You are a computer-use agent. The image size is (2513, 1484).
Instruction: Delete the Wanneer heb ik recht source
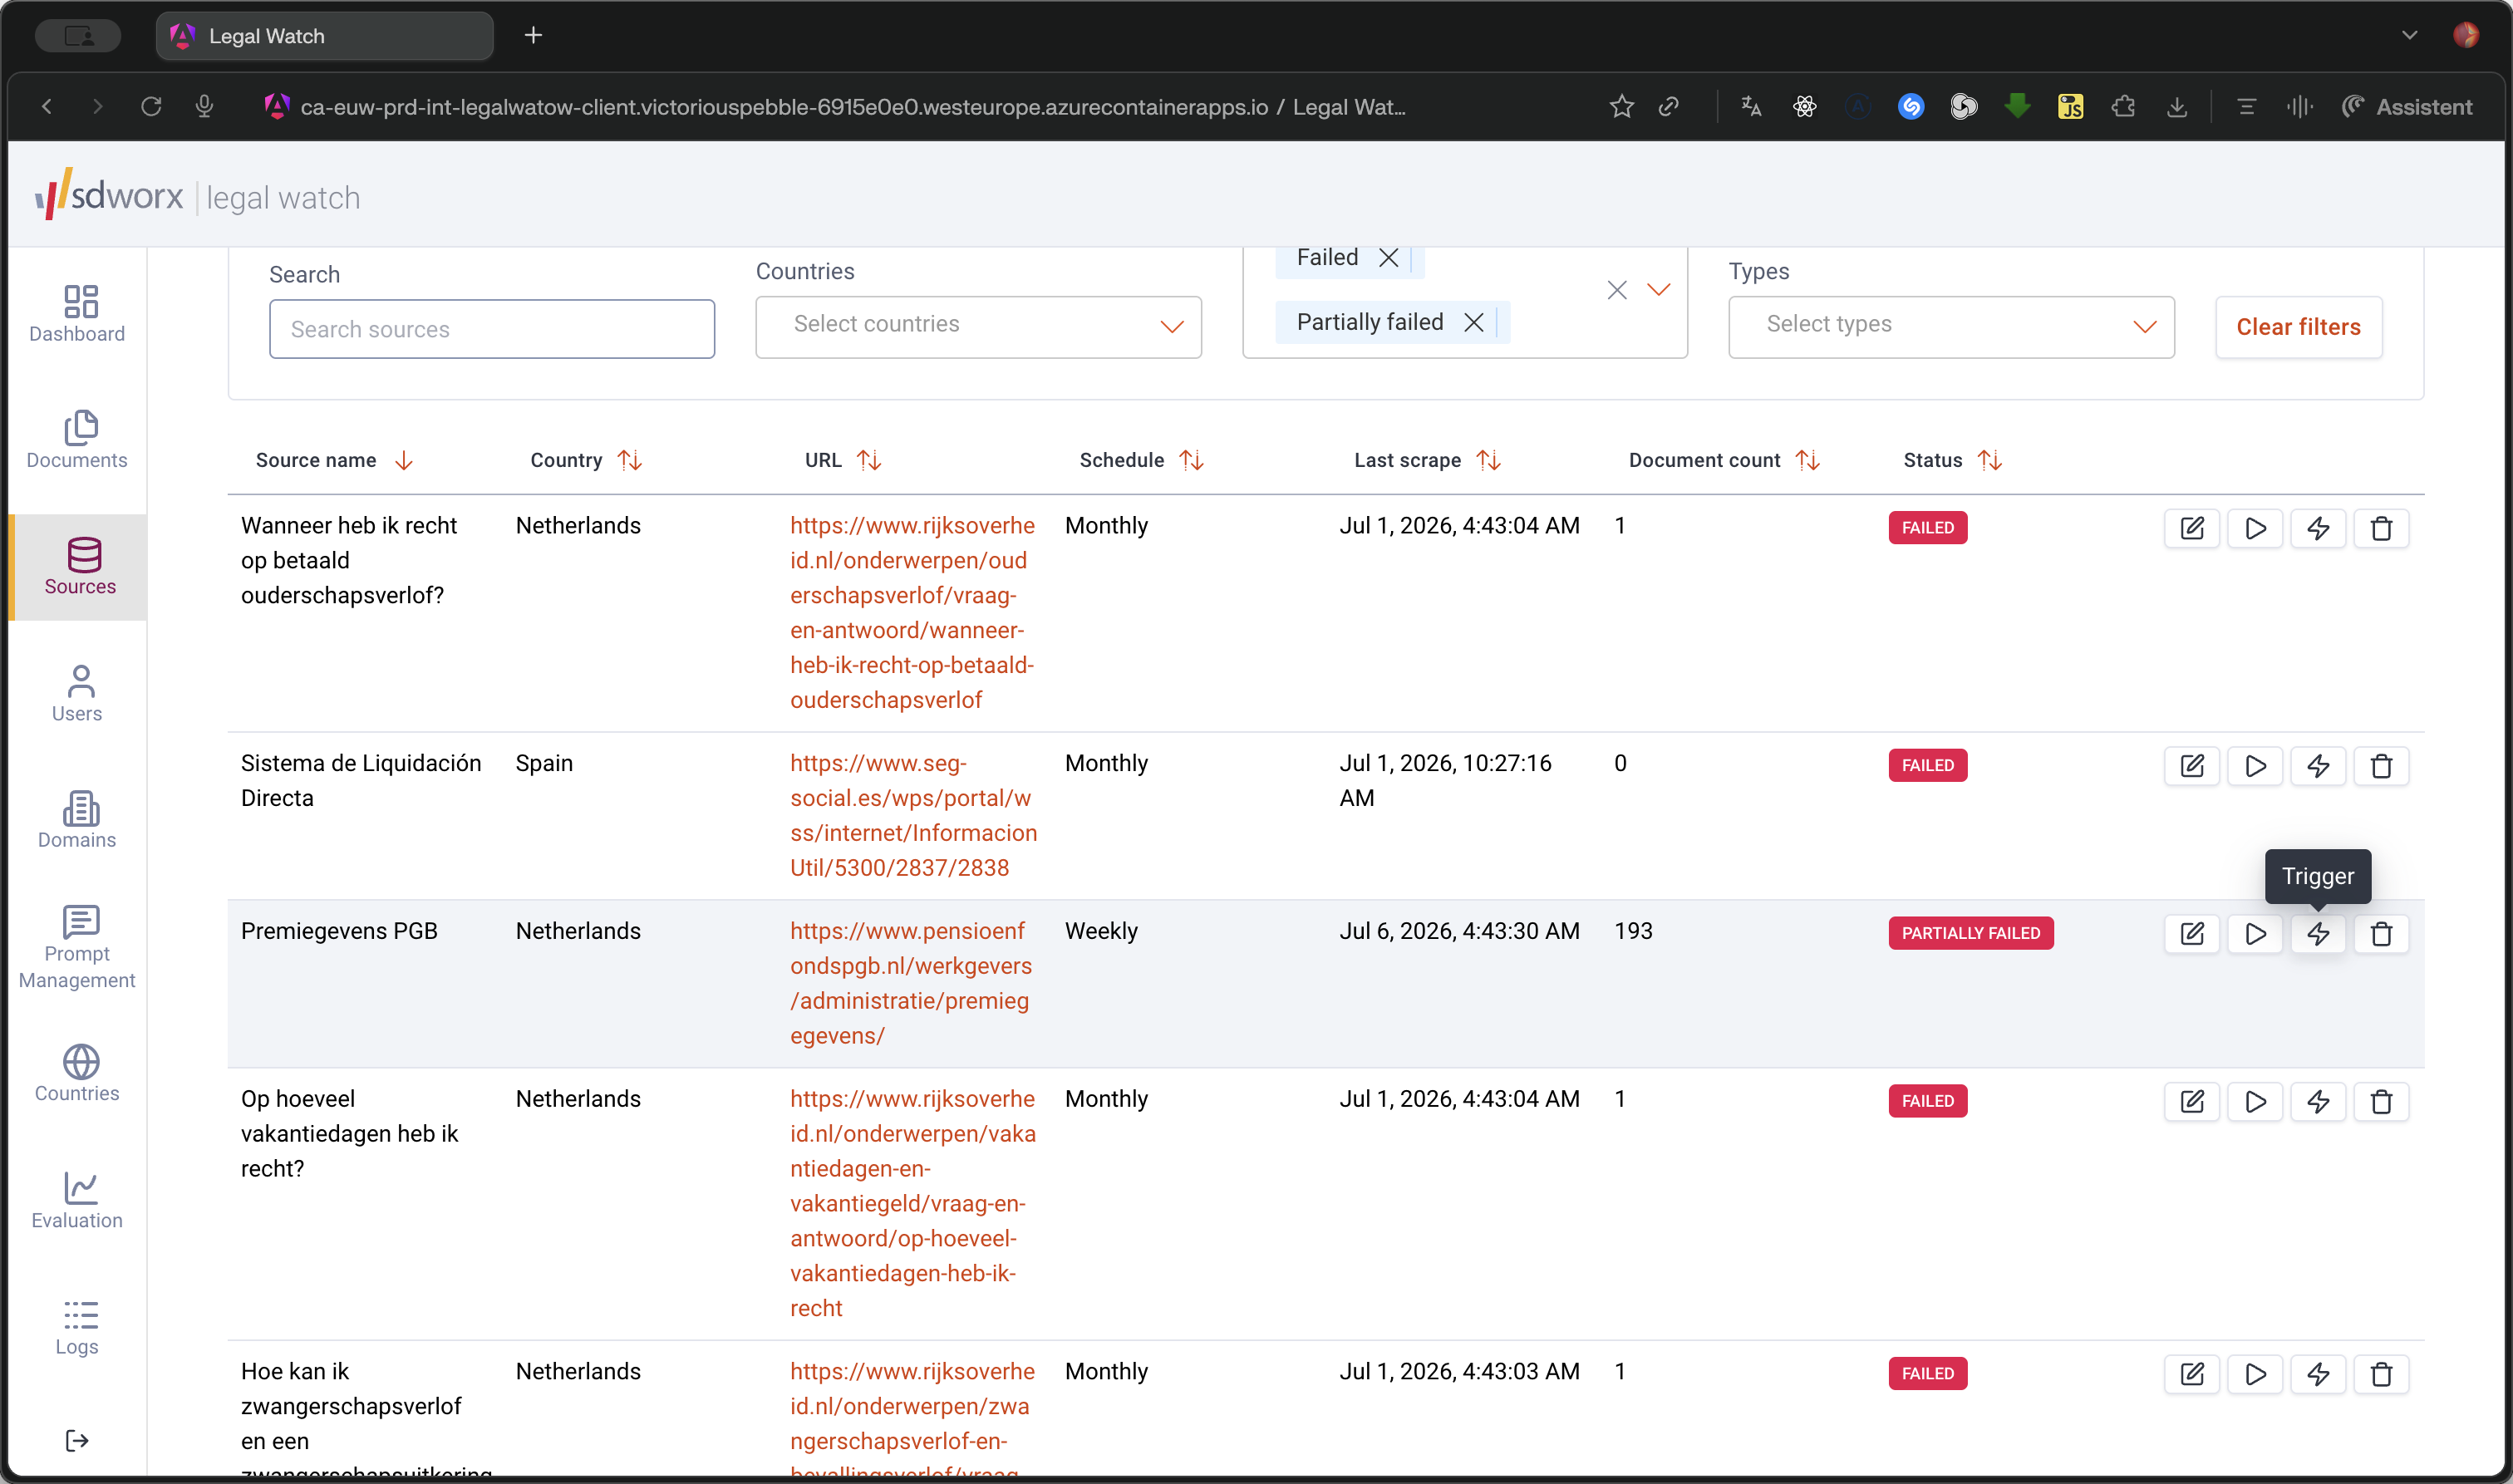pyautogui.click(x=2380, y=528)
